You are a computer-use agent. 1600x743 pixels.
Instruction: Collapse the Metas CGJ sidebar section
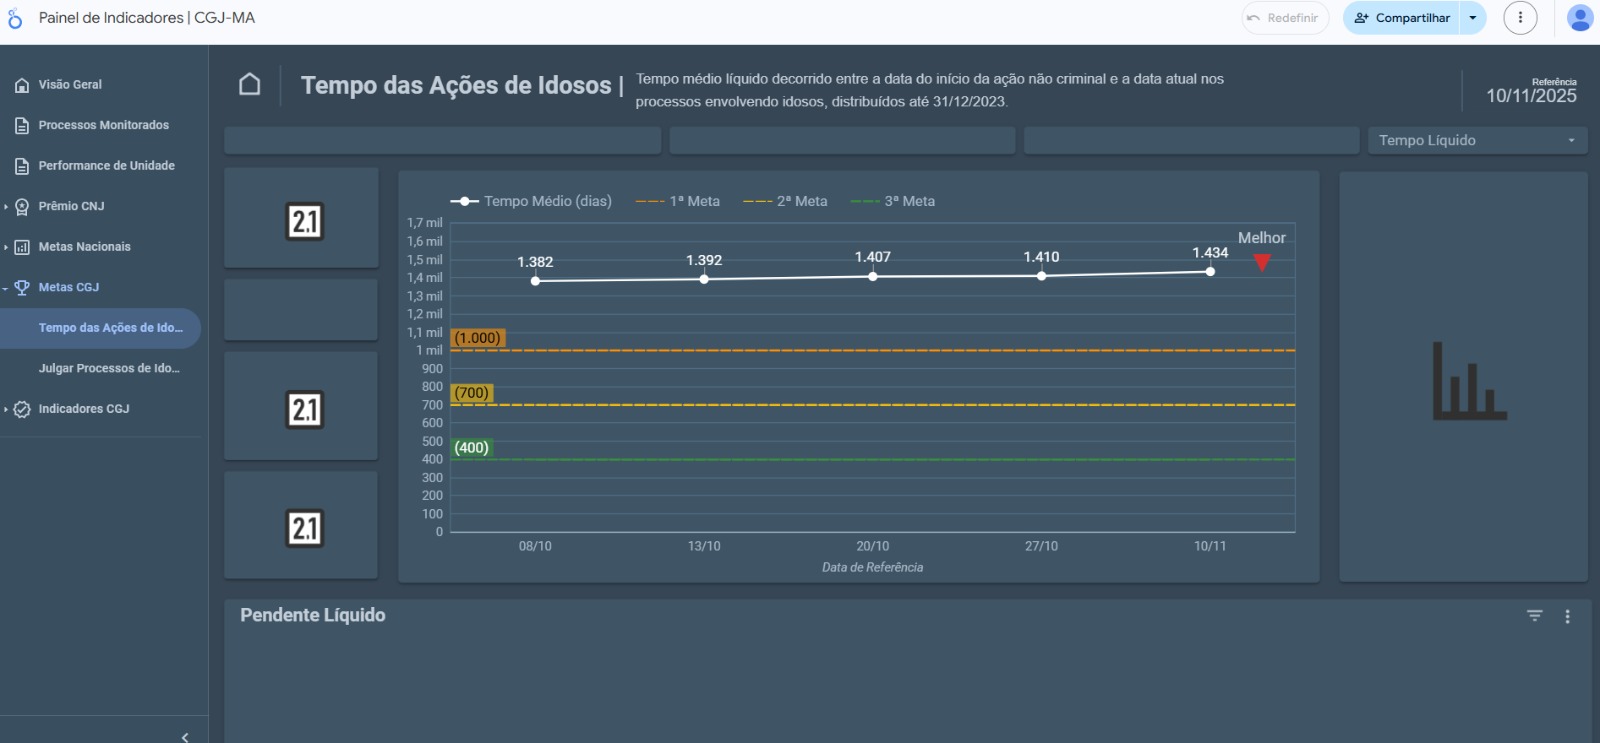[6, 288]
